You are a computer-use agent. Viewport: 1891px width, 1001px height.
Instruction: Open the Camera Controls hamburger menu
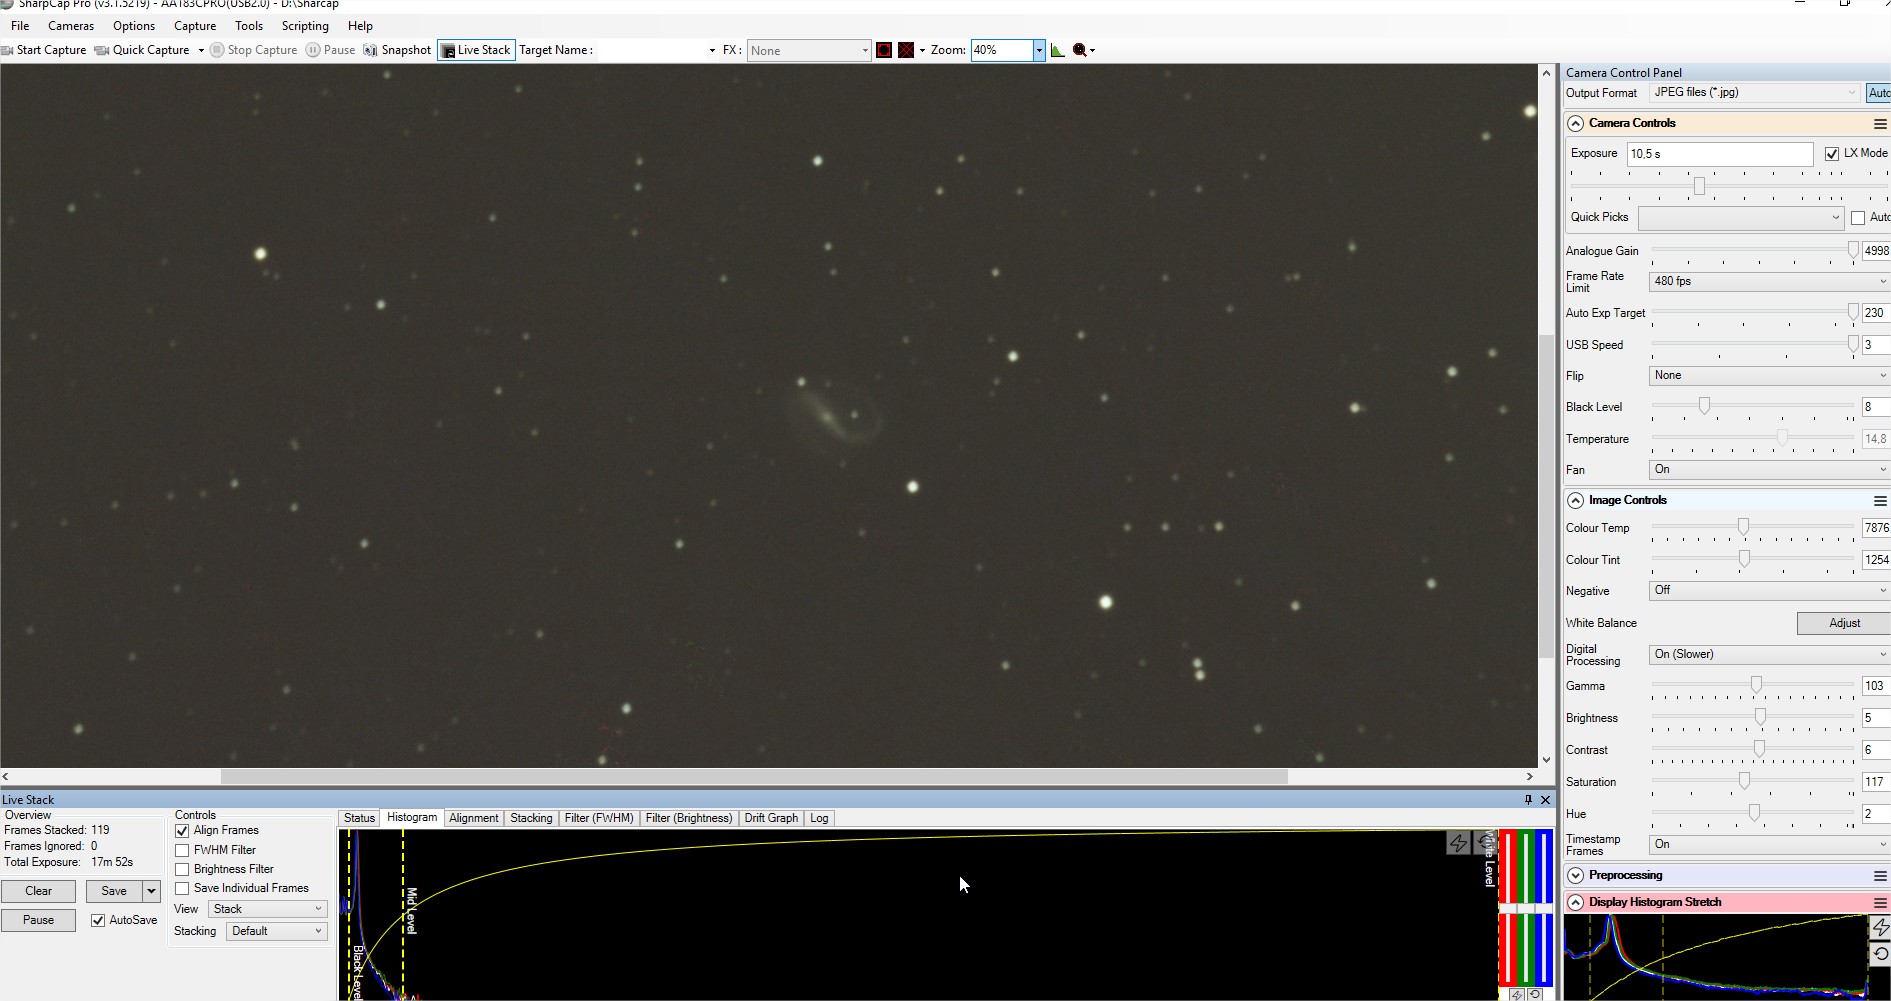tap(1880, 124)
